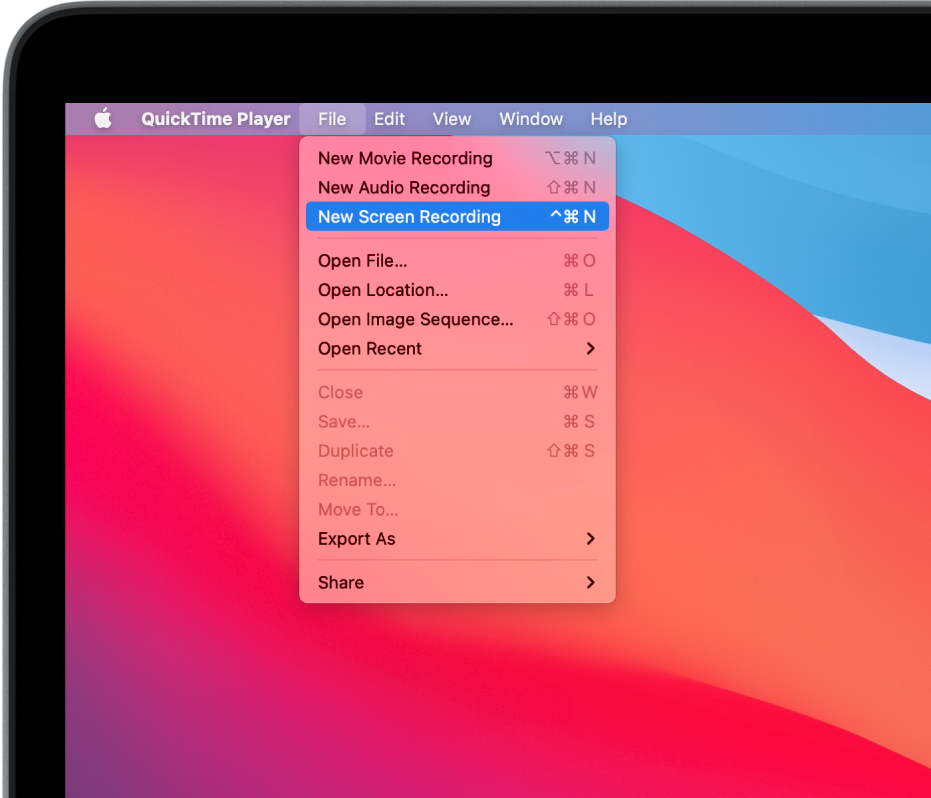Open the View menu
The image size is (931, 798).
(x=451, y=119)
